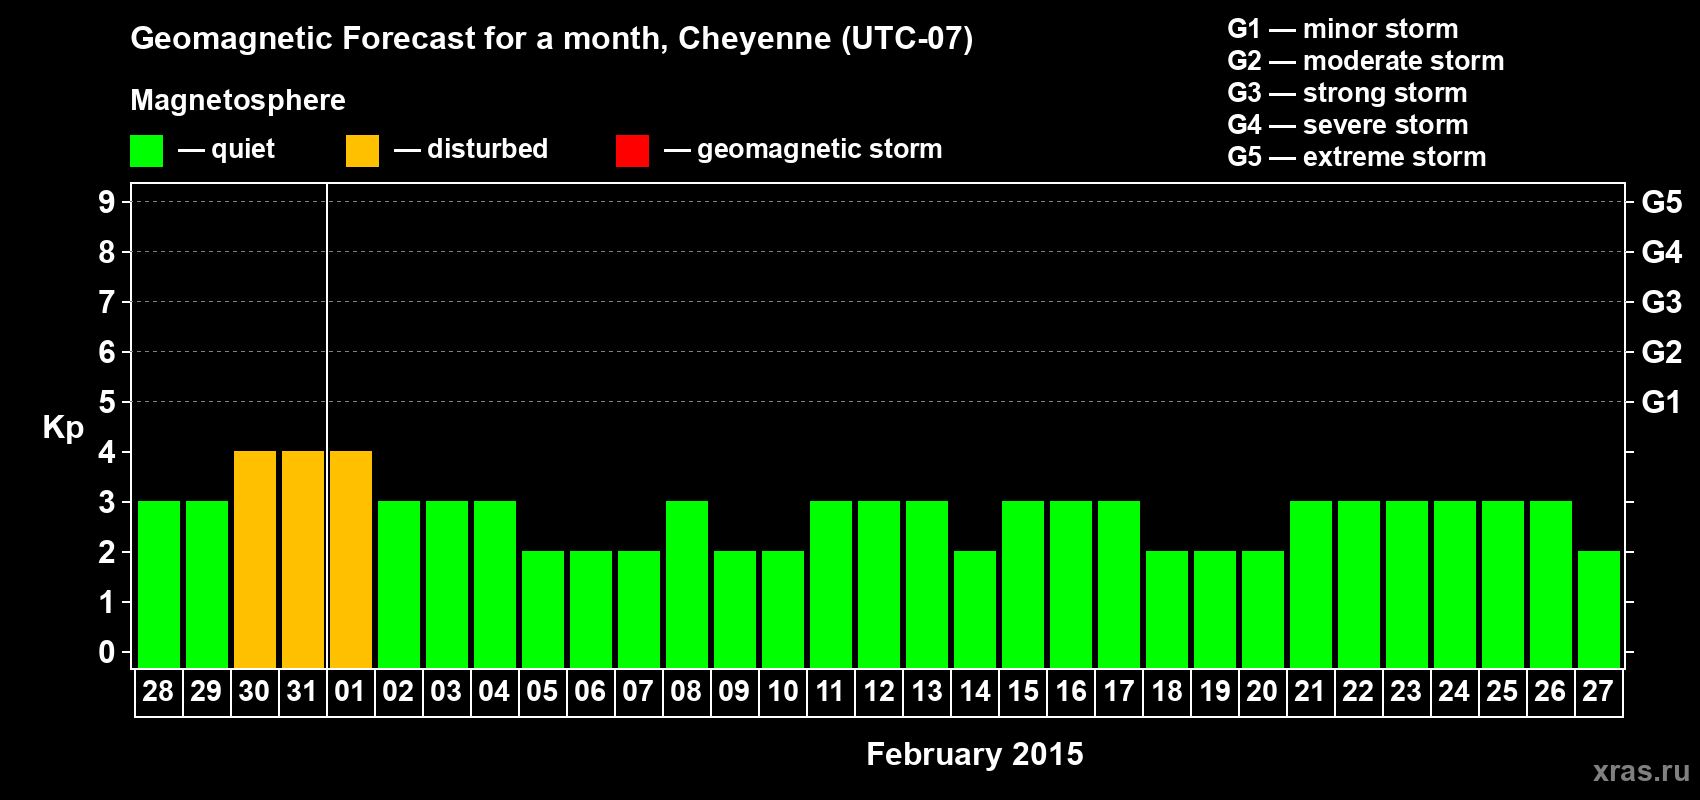The width and height of the screenshot is (1700, 800).
Task: Click date label 26 on the axis
Action: coord(1550,691)
